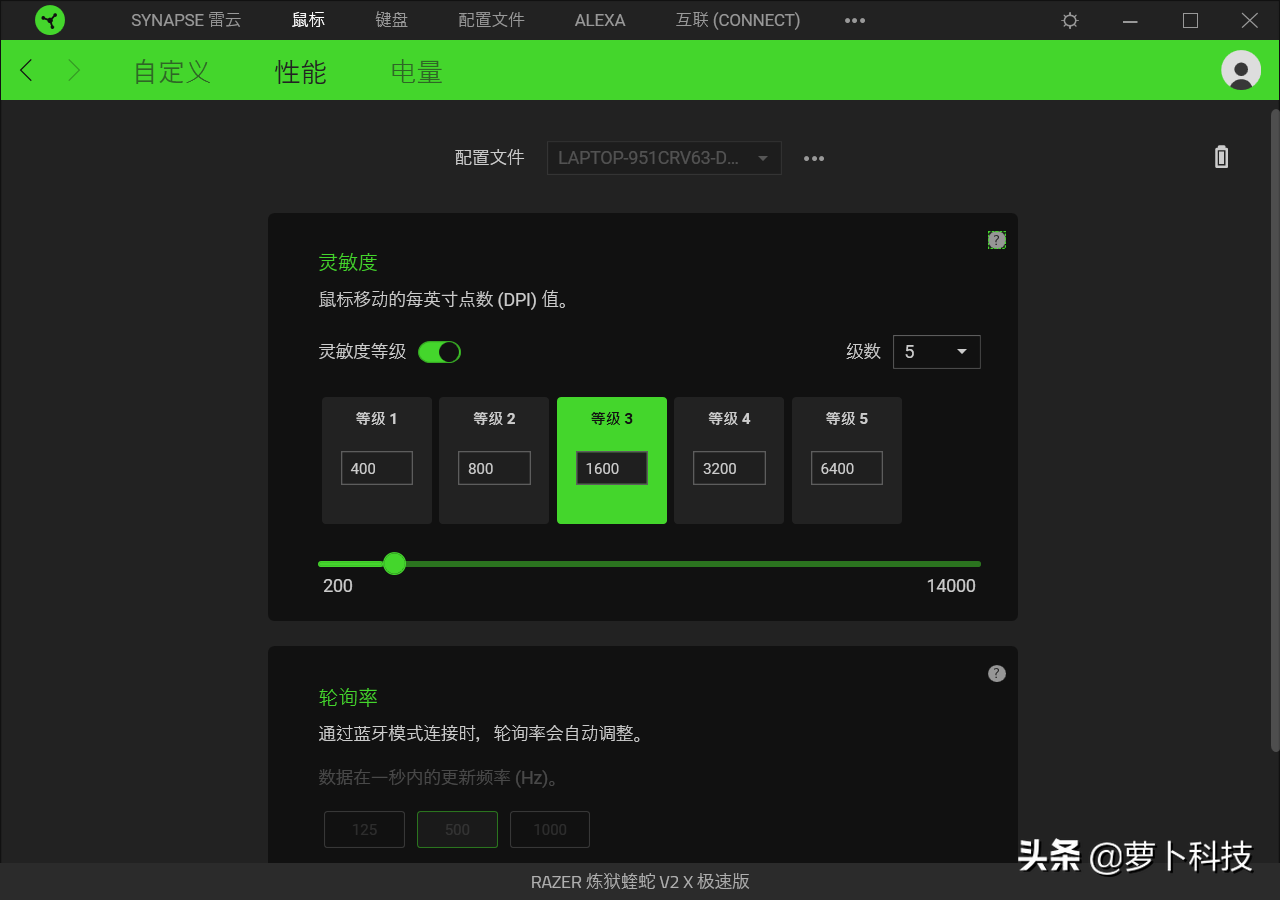
Task: Click the 400 DPI input field
Action: click(x=377, y=468)
